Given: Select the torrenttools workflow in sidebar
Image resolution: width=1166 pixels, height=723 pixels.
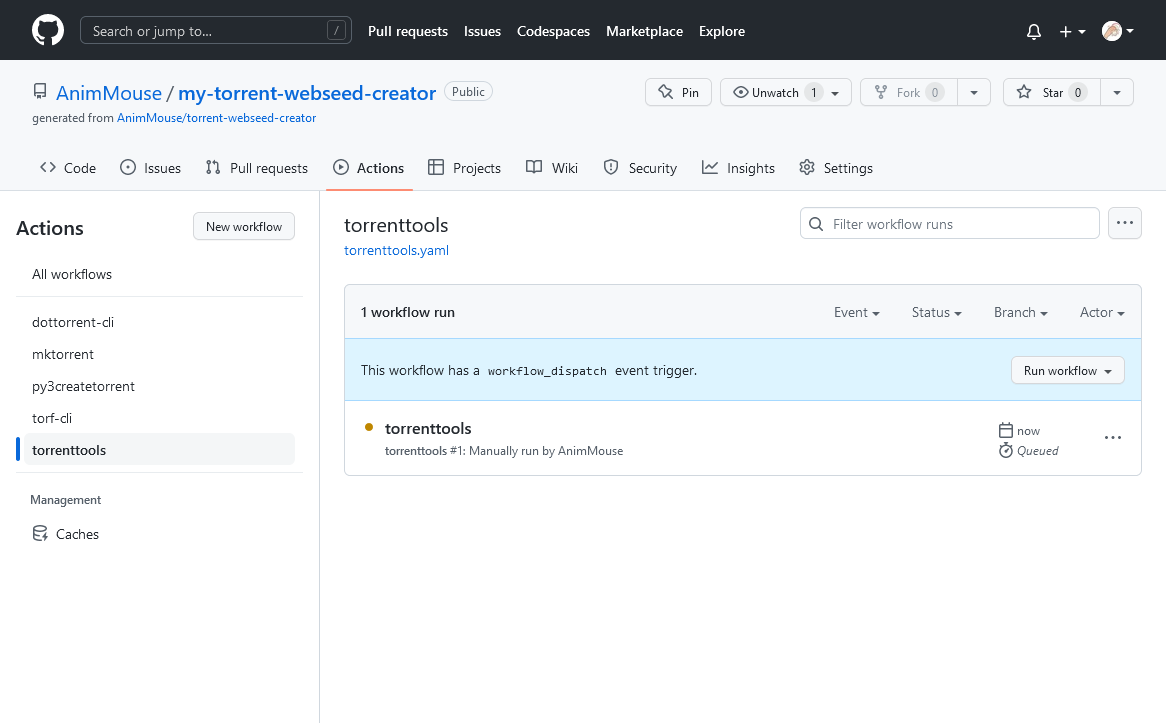Looking at the screenshot, I should 159,450.
